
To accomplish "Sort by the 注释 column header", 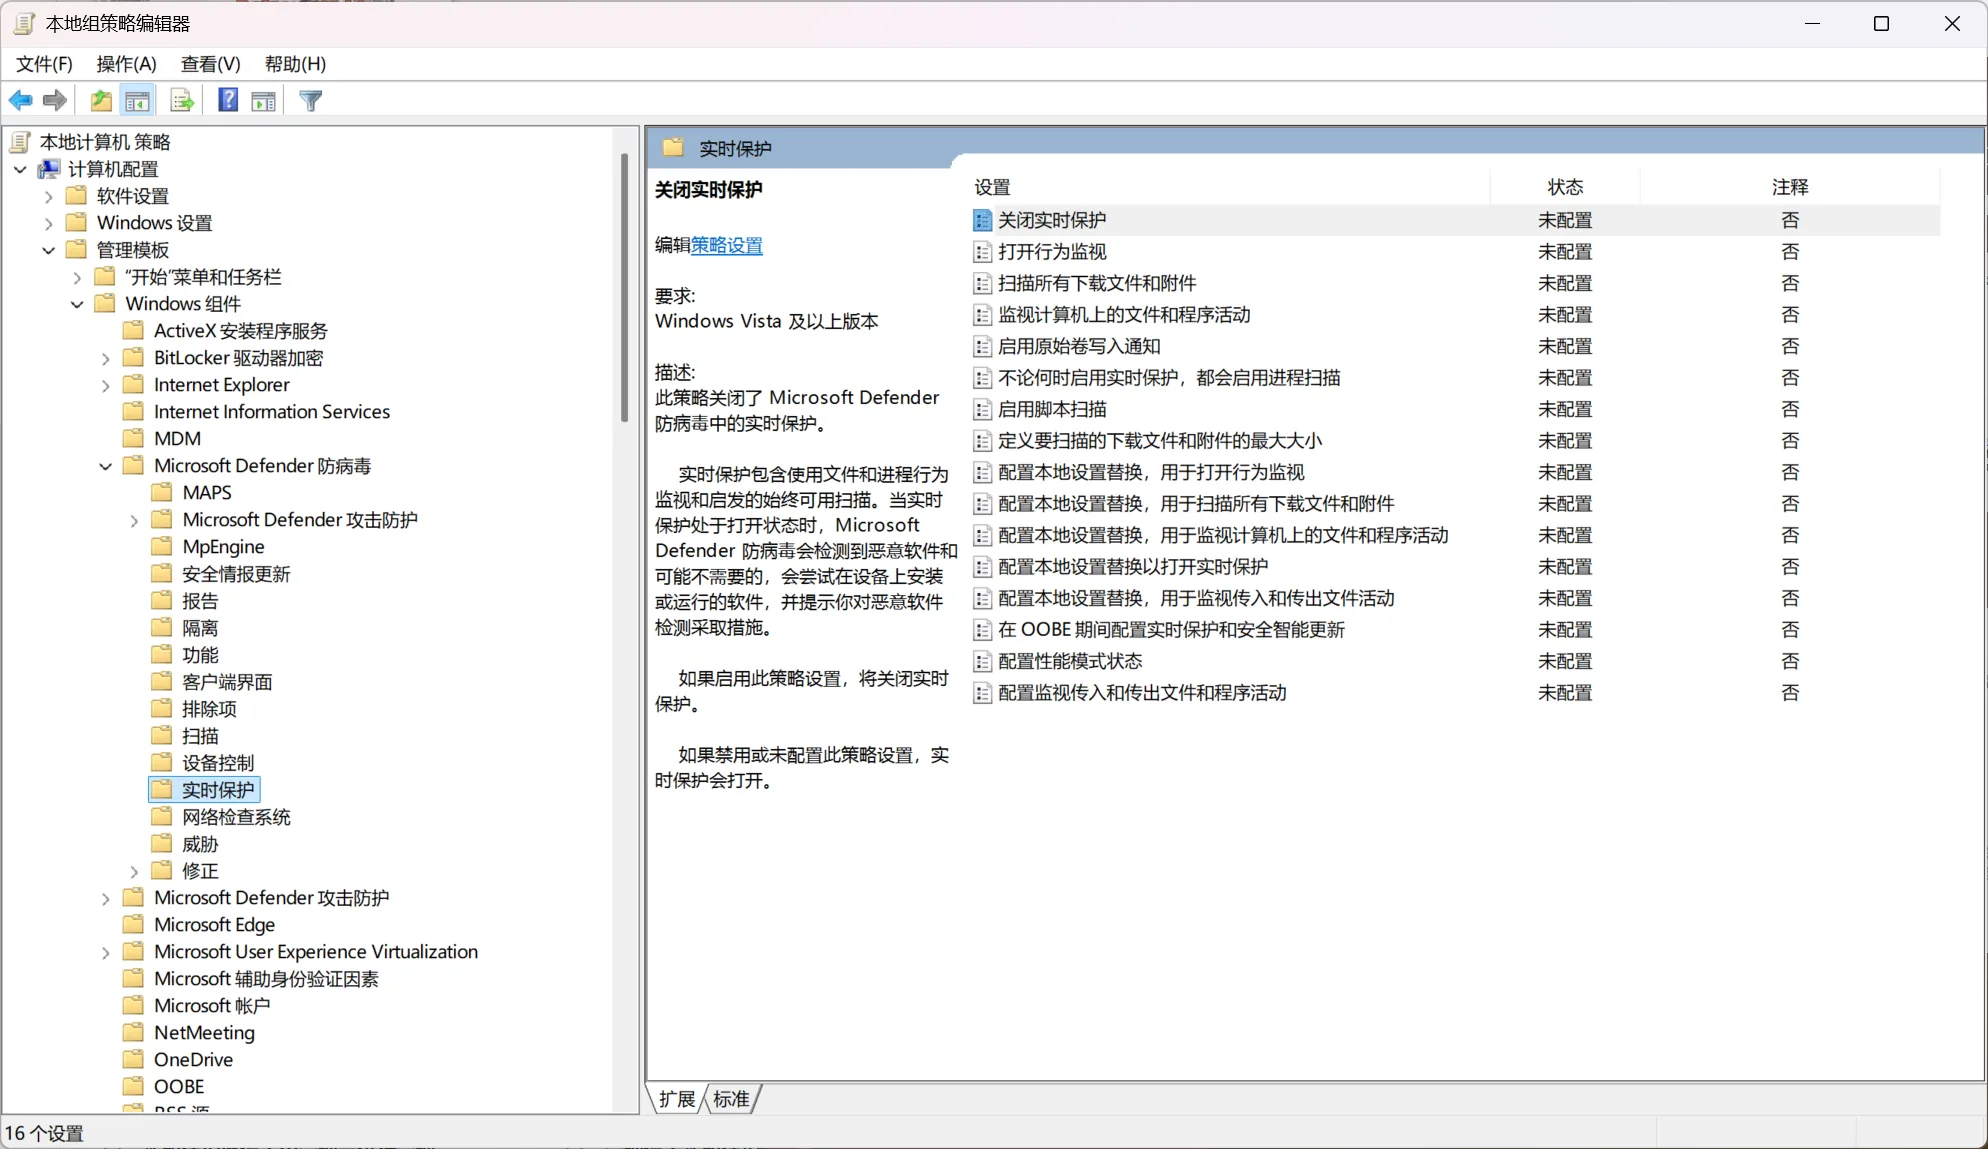I will (1790, 187).
